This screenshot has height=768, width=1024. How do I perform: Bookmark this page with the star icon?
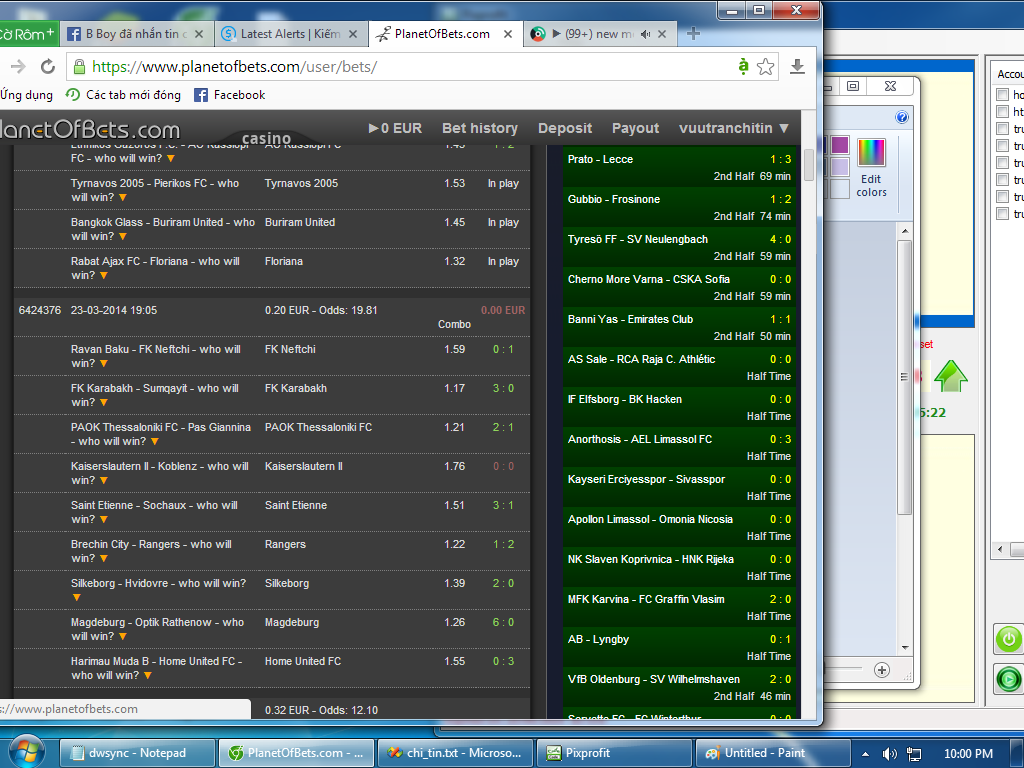(x=765, y=67)
